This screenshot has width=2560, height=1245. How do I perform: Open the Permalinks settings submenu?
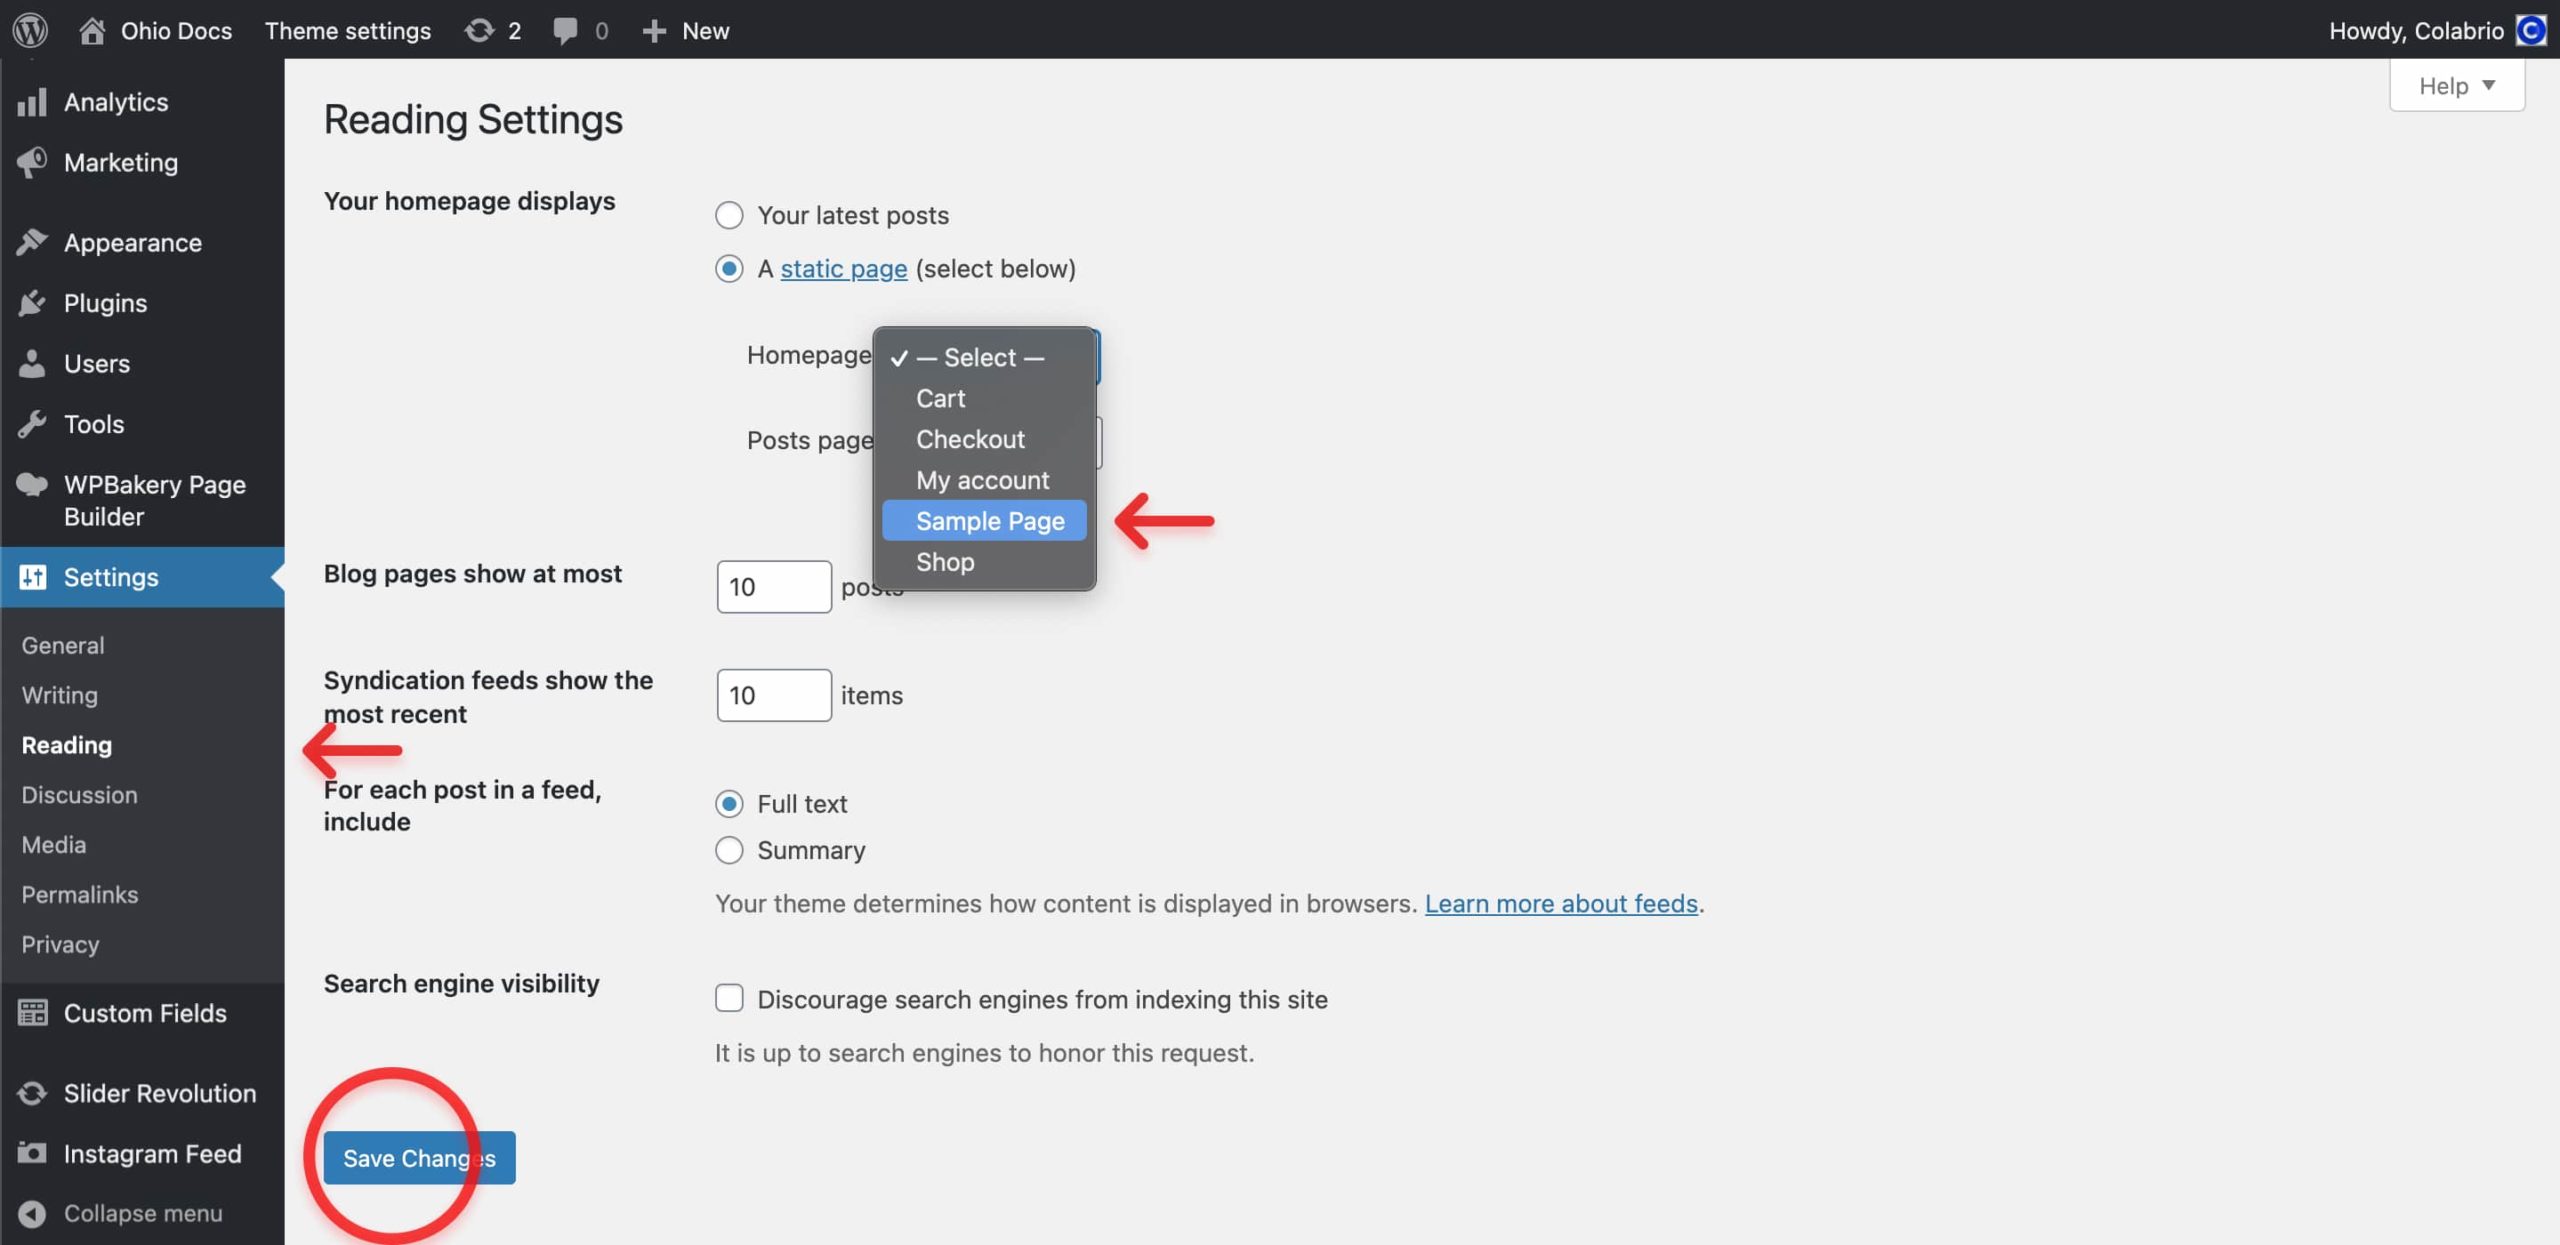(80, 894)
